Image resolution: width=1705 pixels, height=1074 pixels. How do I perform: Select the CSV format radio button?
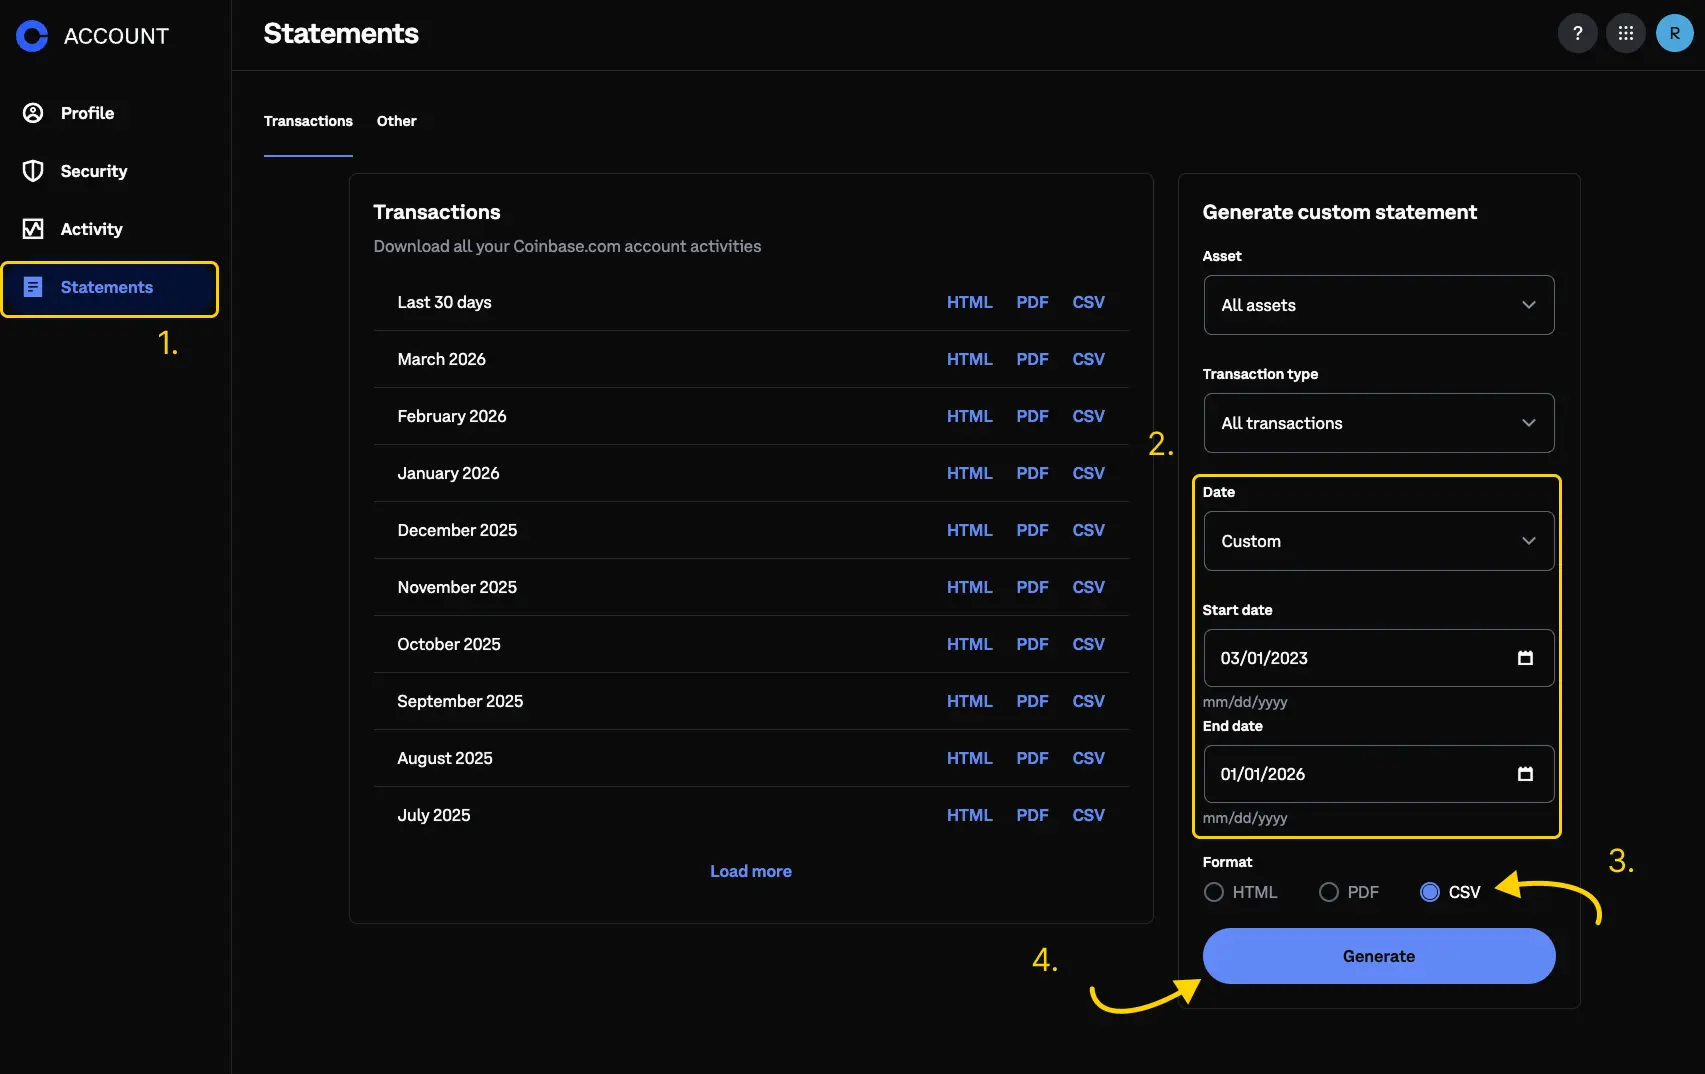coord(1430,892)
